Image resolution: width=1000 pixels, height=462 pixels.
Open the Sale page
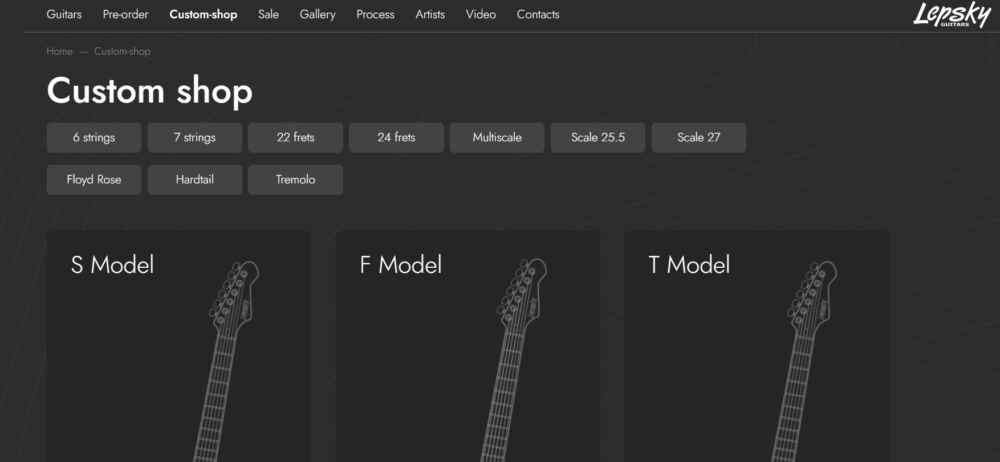[x=268, y=15]
